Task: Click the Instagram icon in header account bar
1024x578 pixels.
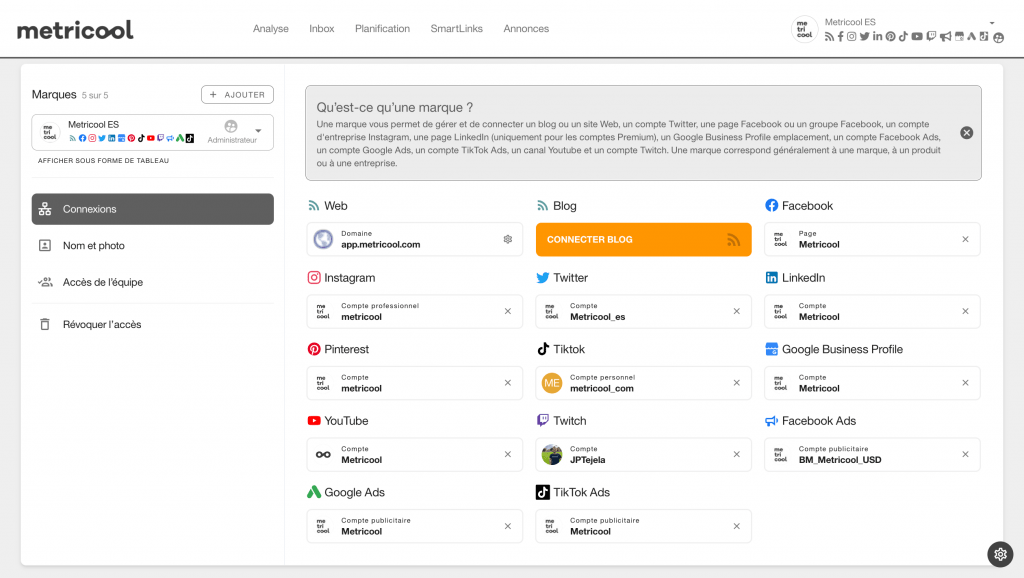Action: coord(852,37)
